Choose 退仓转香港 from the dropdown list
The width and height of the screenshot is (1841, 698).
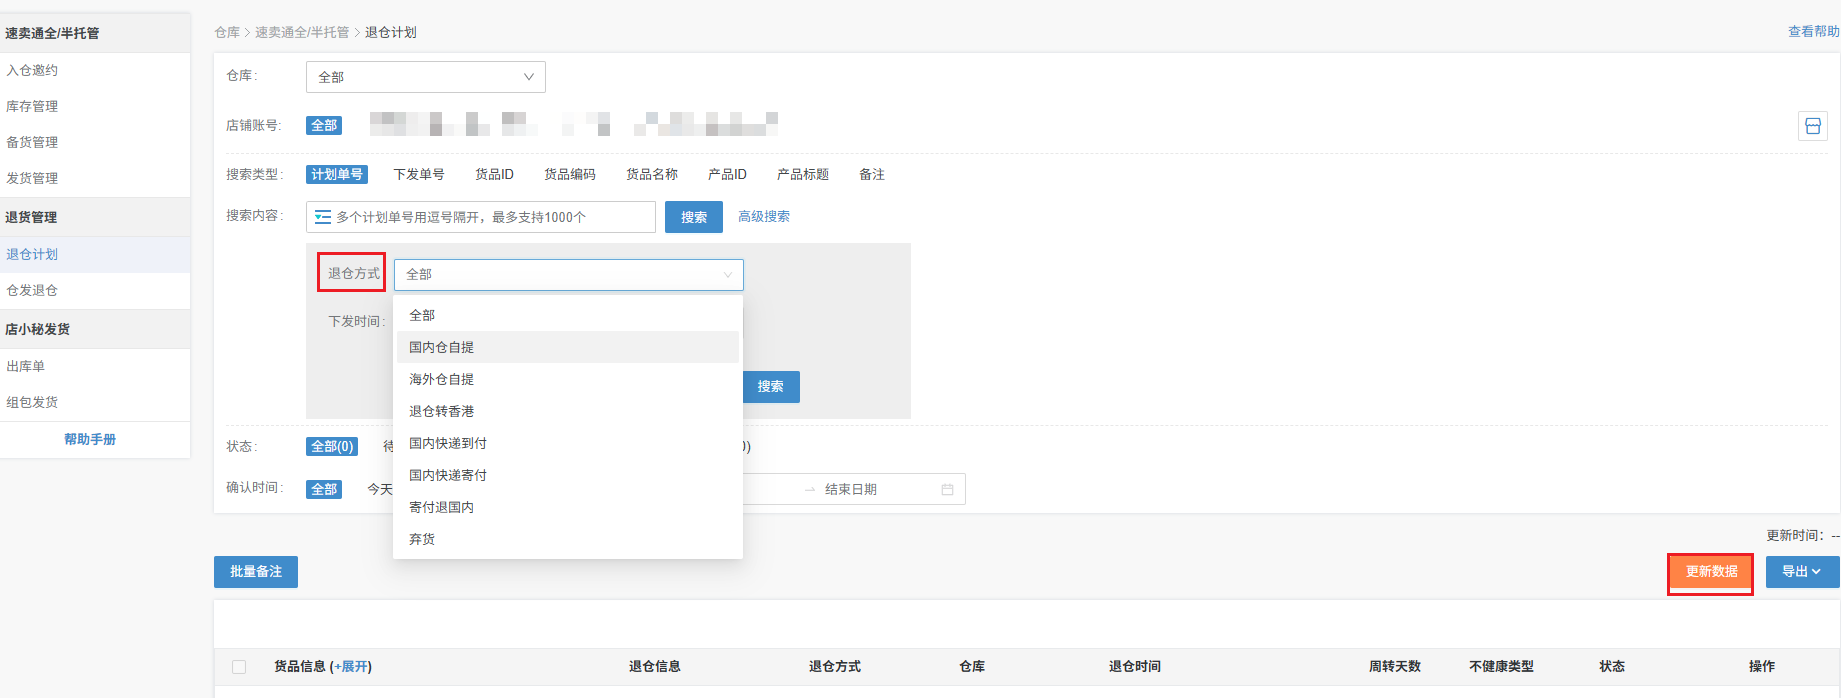coord(441,412)
